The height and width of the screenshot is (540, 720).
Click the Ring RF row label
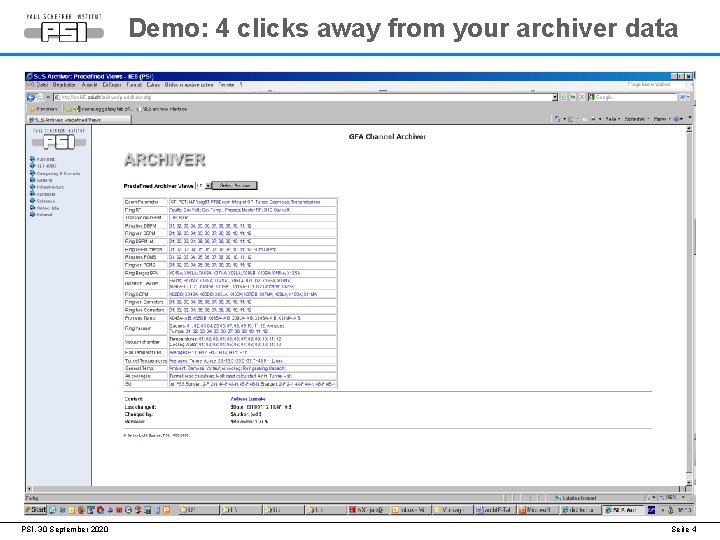coord(133,210)
